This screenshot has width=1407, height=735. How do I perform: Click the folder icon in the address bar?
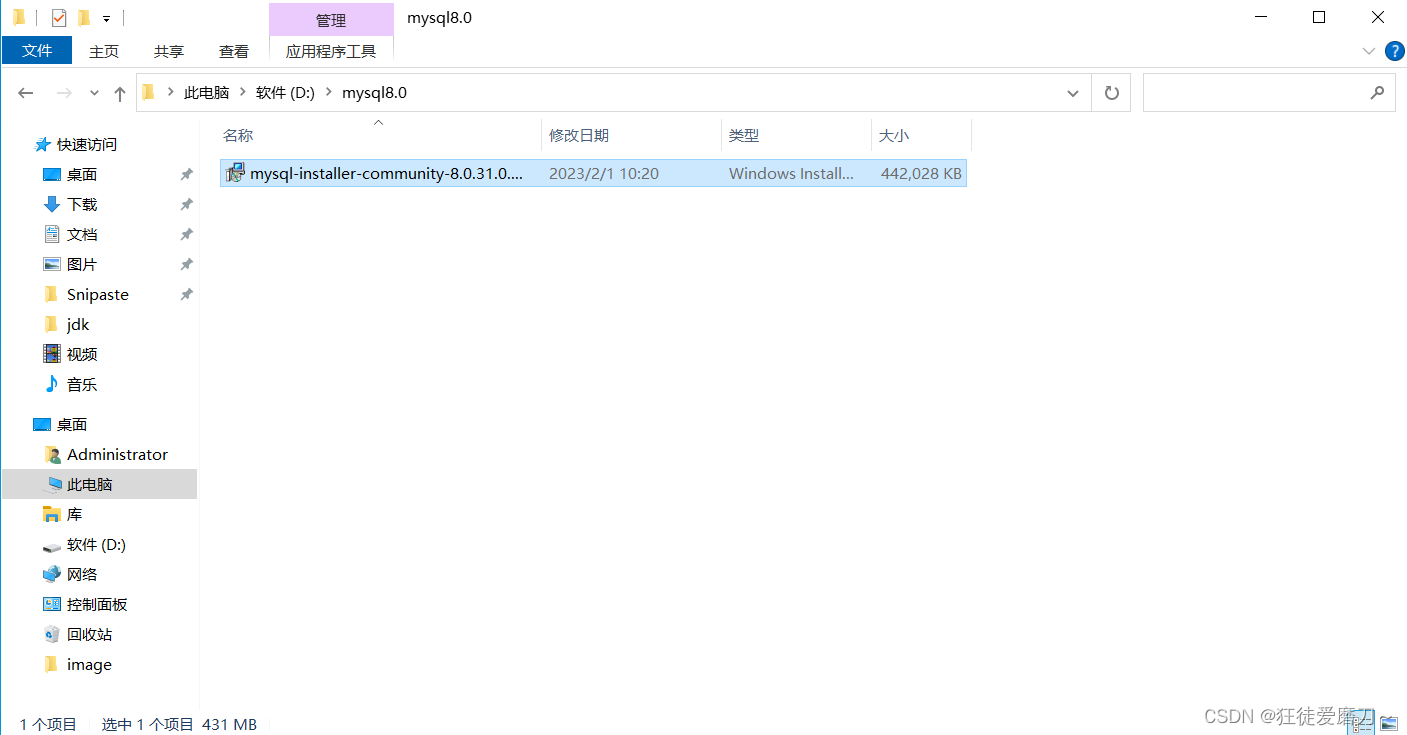coord(148,92)
